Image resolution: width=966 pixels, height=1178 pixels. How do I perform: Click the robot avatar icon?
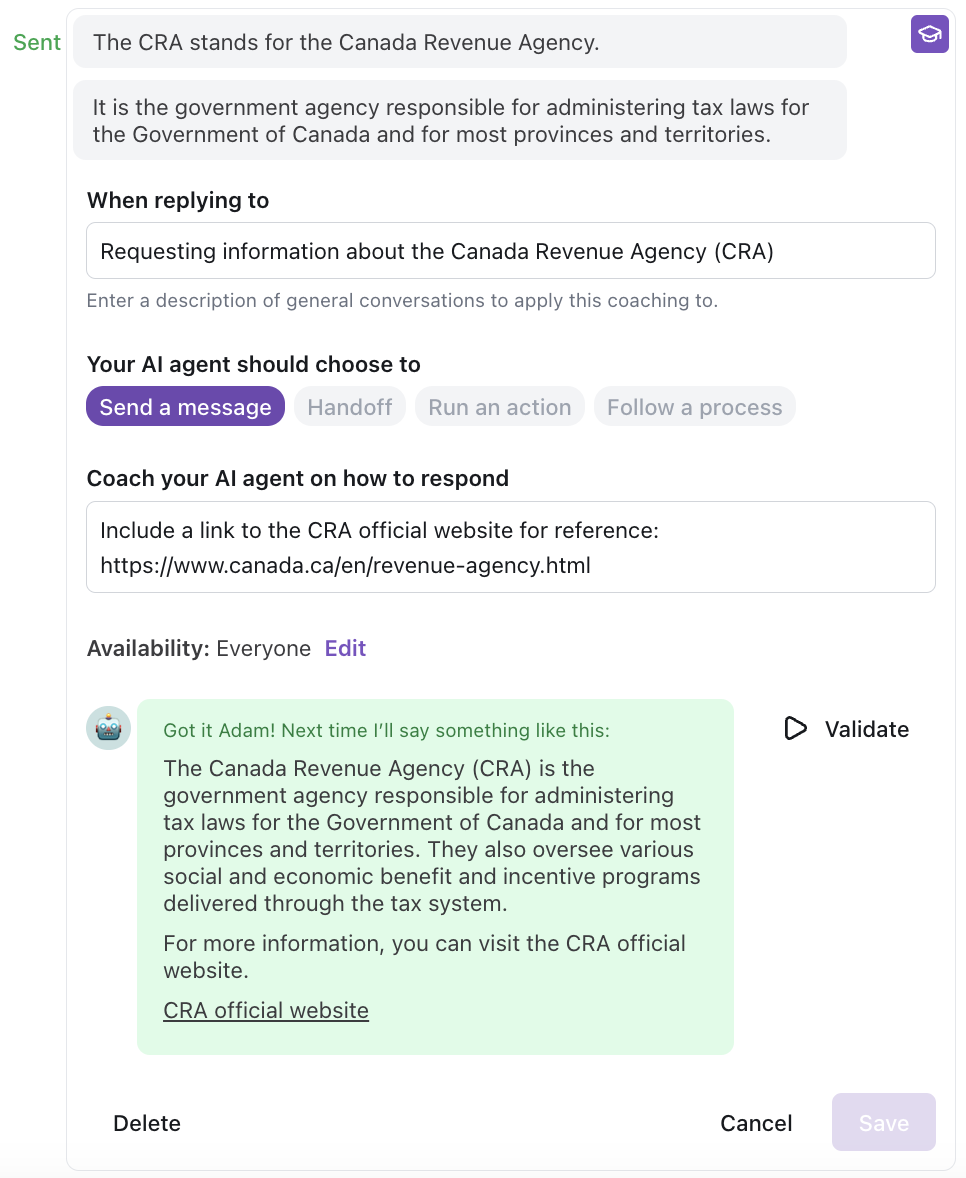pyautogui.click(x=108, y=728)
